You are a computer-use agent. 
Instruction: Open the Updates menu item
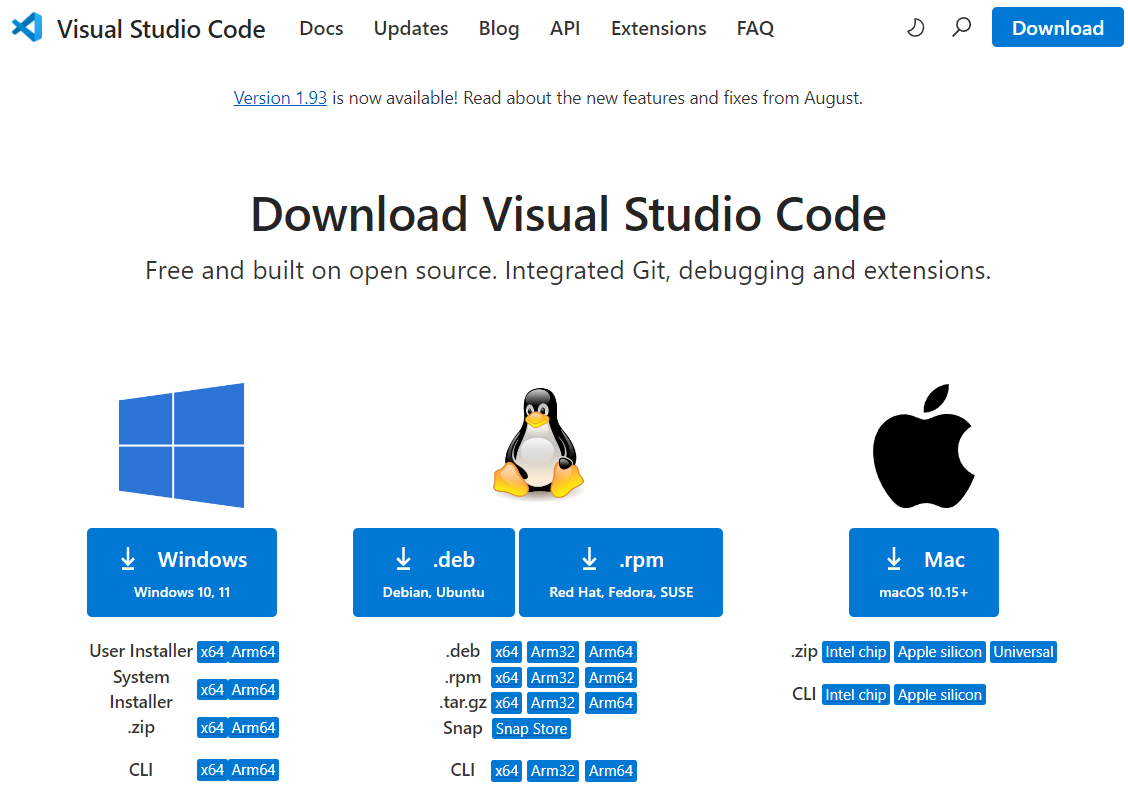coord(411,28)
